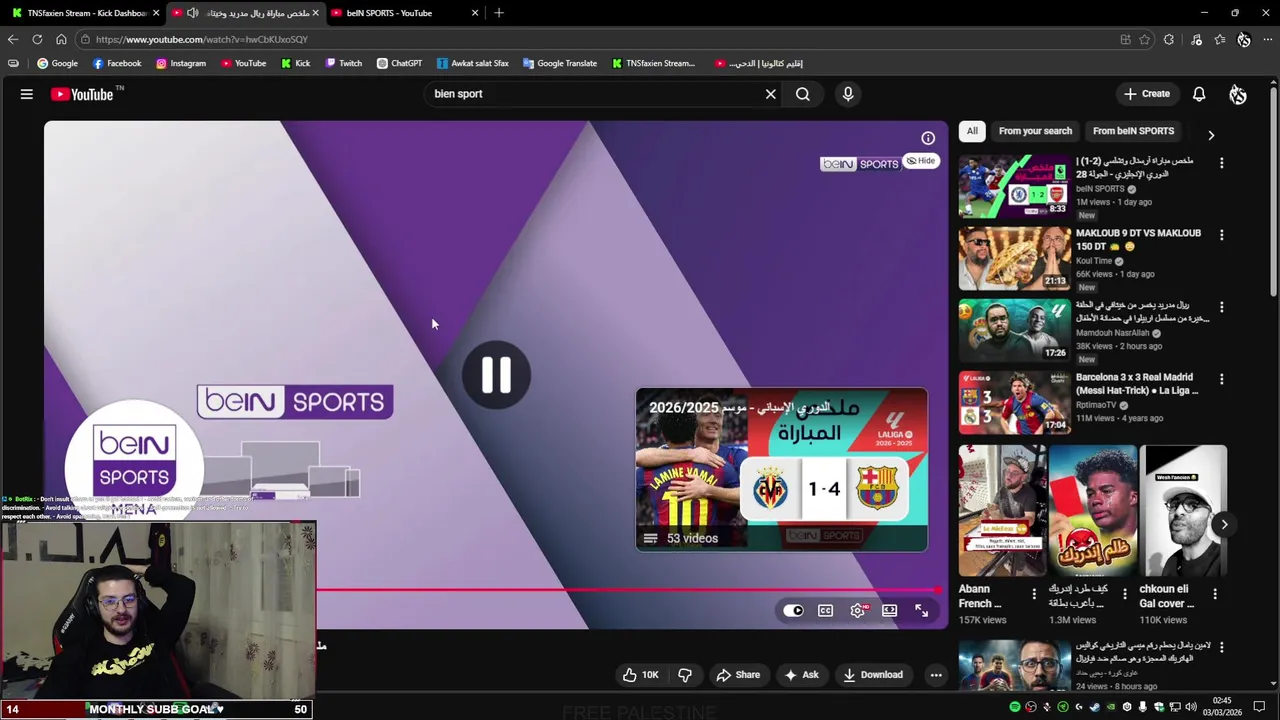
Task: Open the Windows notification center
Action: 1261,707
